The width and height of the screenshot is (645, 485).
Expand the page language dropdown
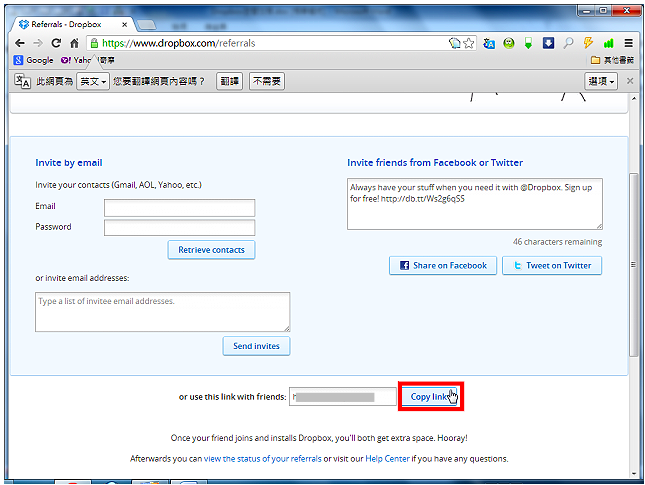93,81
